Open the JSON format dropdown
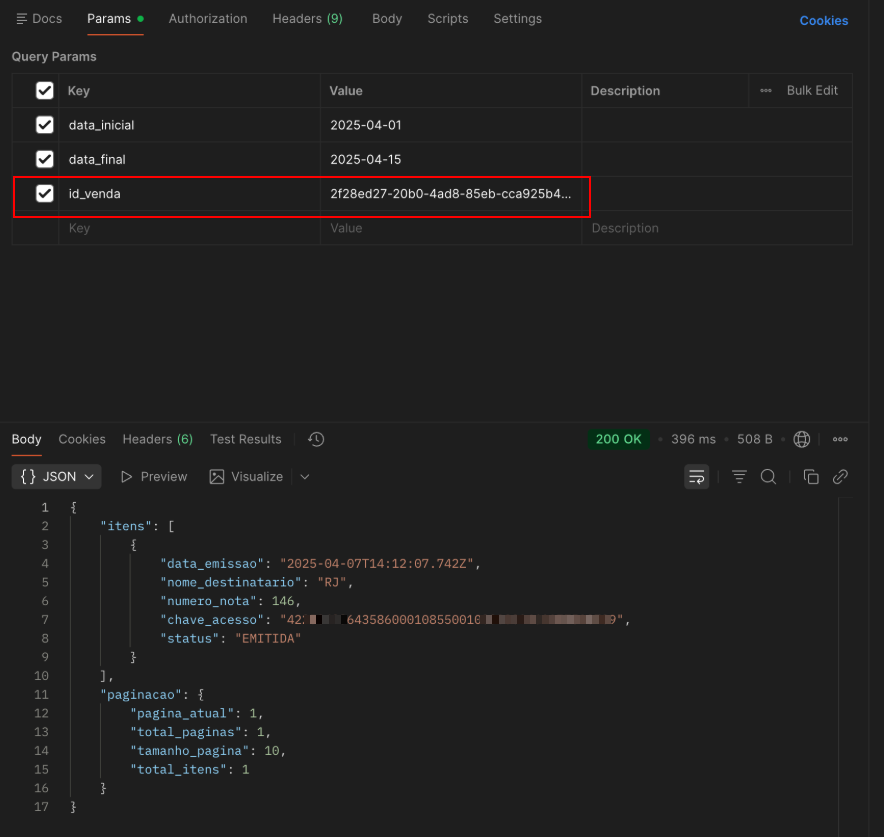Viewport: 886px width, 837px height. tap(57, 477)
